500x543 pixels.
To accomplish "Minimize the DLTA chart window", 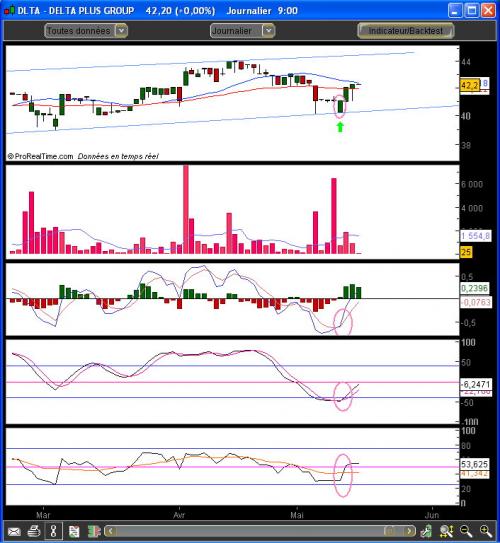I will coord(455,10).
